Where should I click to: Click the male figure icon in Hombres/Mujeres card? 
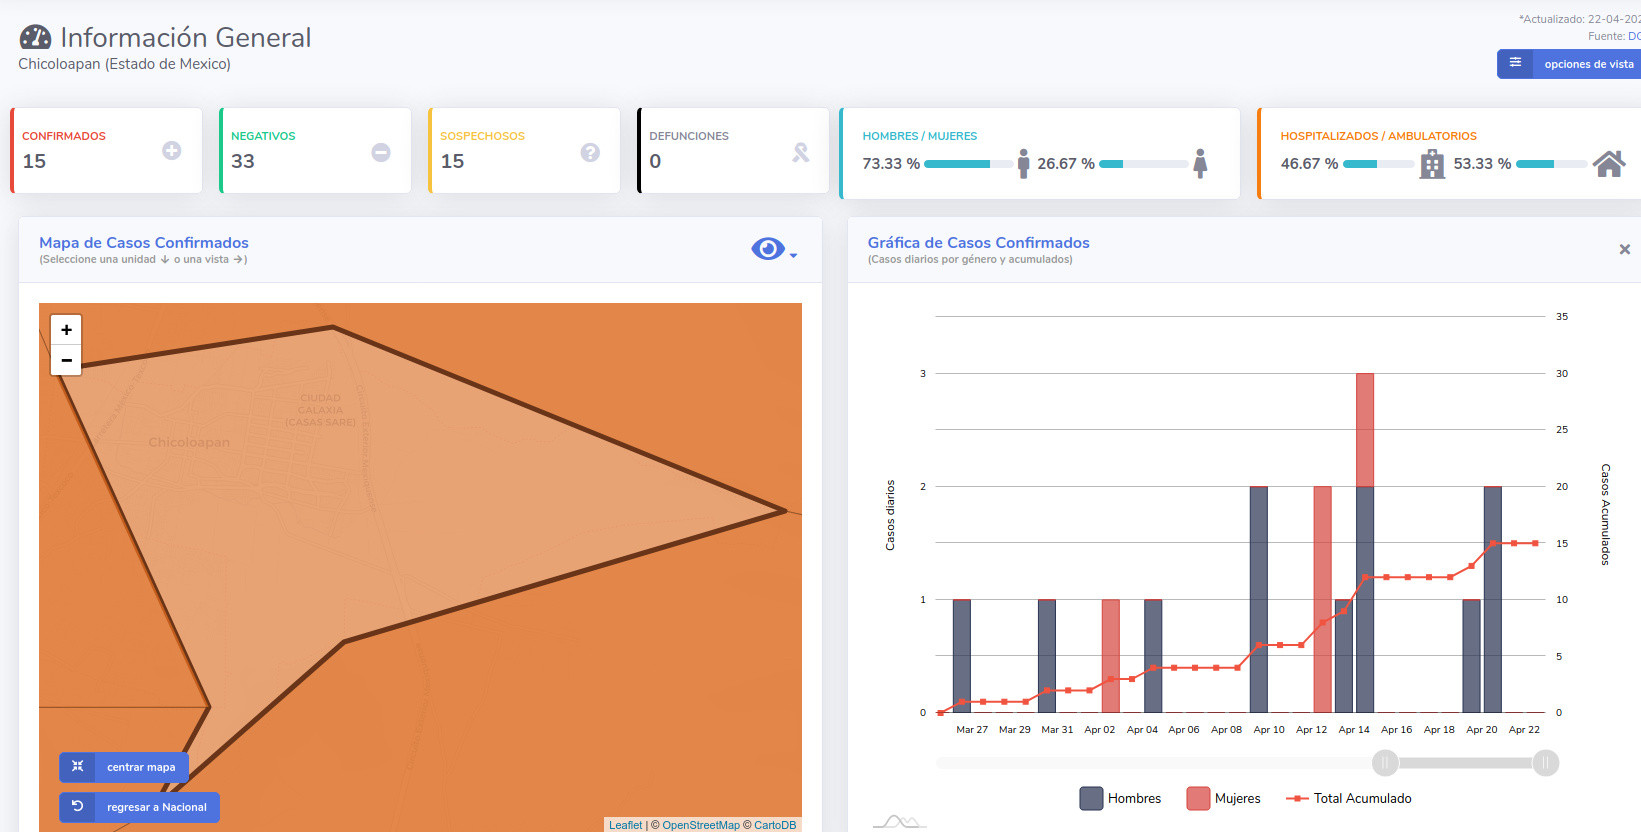[x=1023, y=163]
